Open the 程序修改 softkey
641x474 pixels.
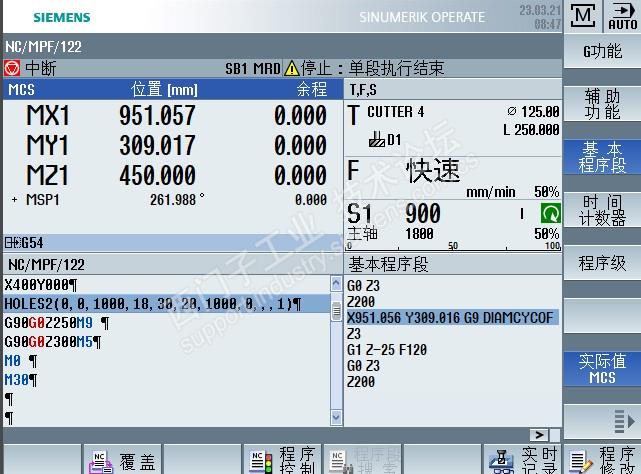click(602, 460)
